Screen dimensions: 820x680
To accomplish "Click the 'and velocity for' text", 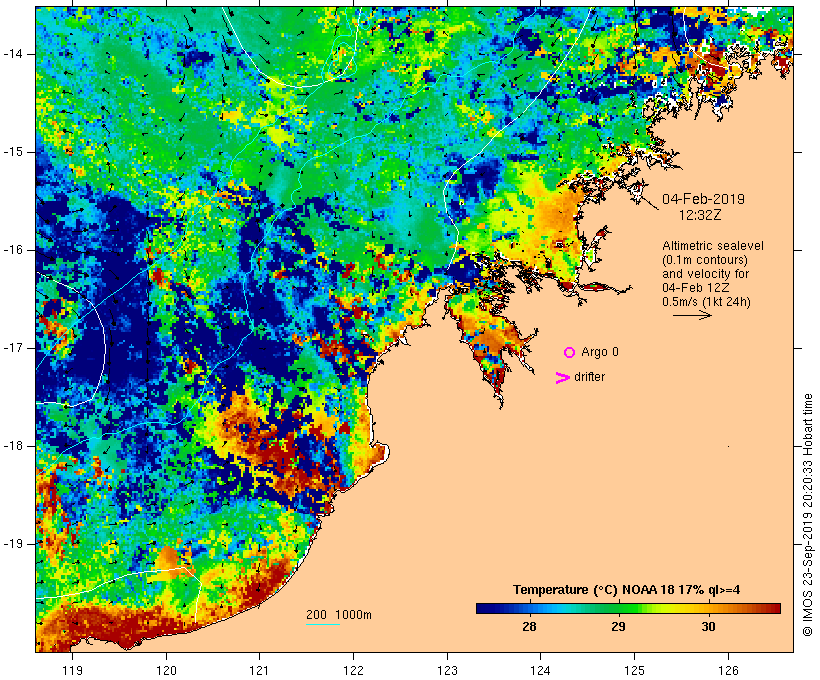I will (x=705, y=274).
